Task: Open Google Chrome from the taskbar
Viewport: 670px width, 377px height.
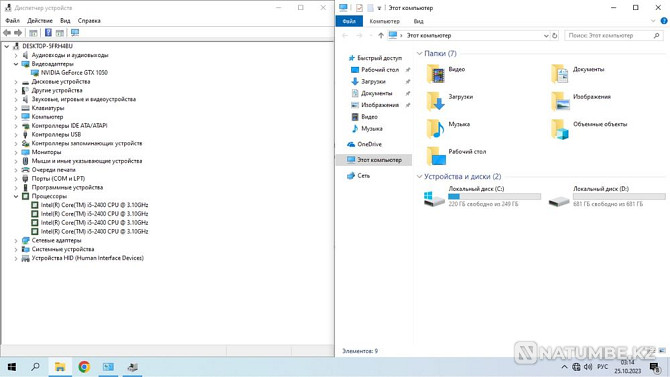Action: pyautogui.click(x=84, y=367)
